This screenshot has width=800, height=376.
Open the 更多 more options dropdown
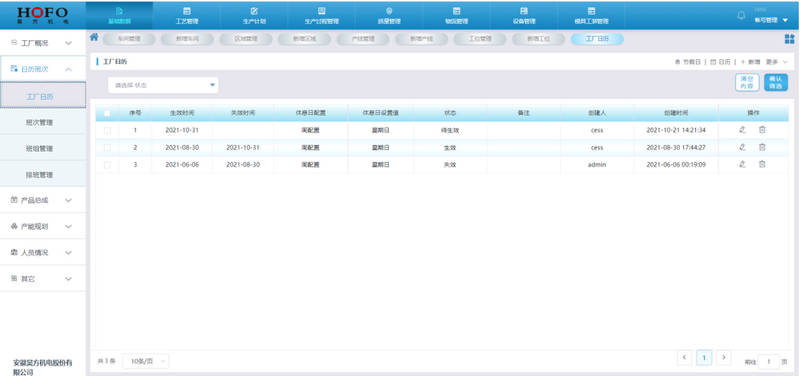[777, 62]
